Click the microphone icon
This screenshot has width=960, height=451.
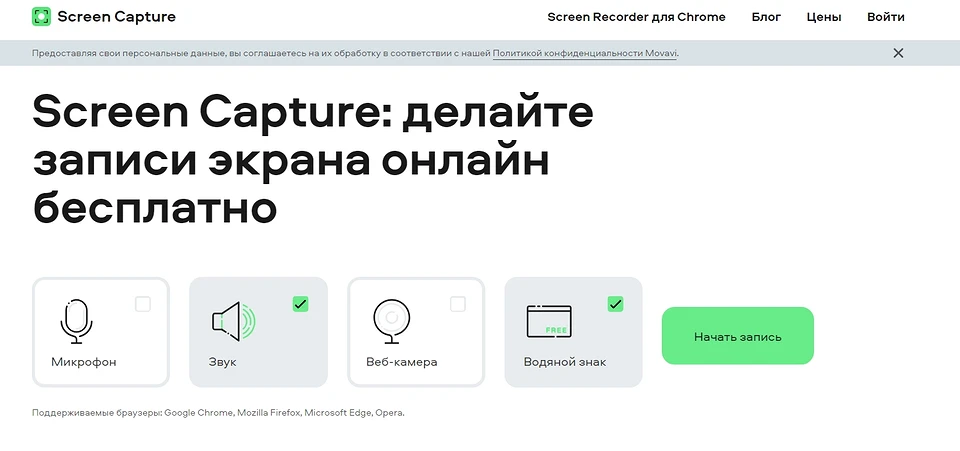tap(77, 321)
